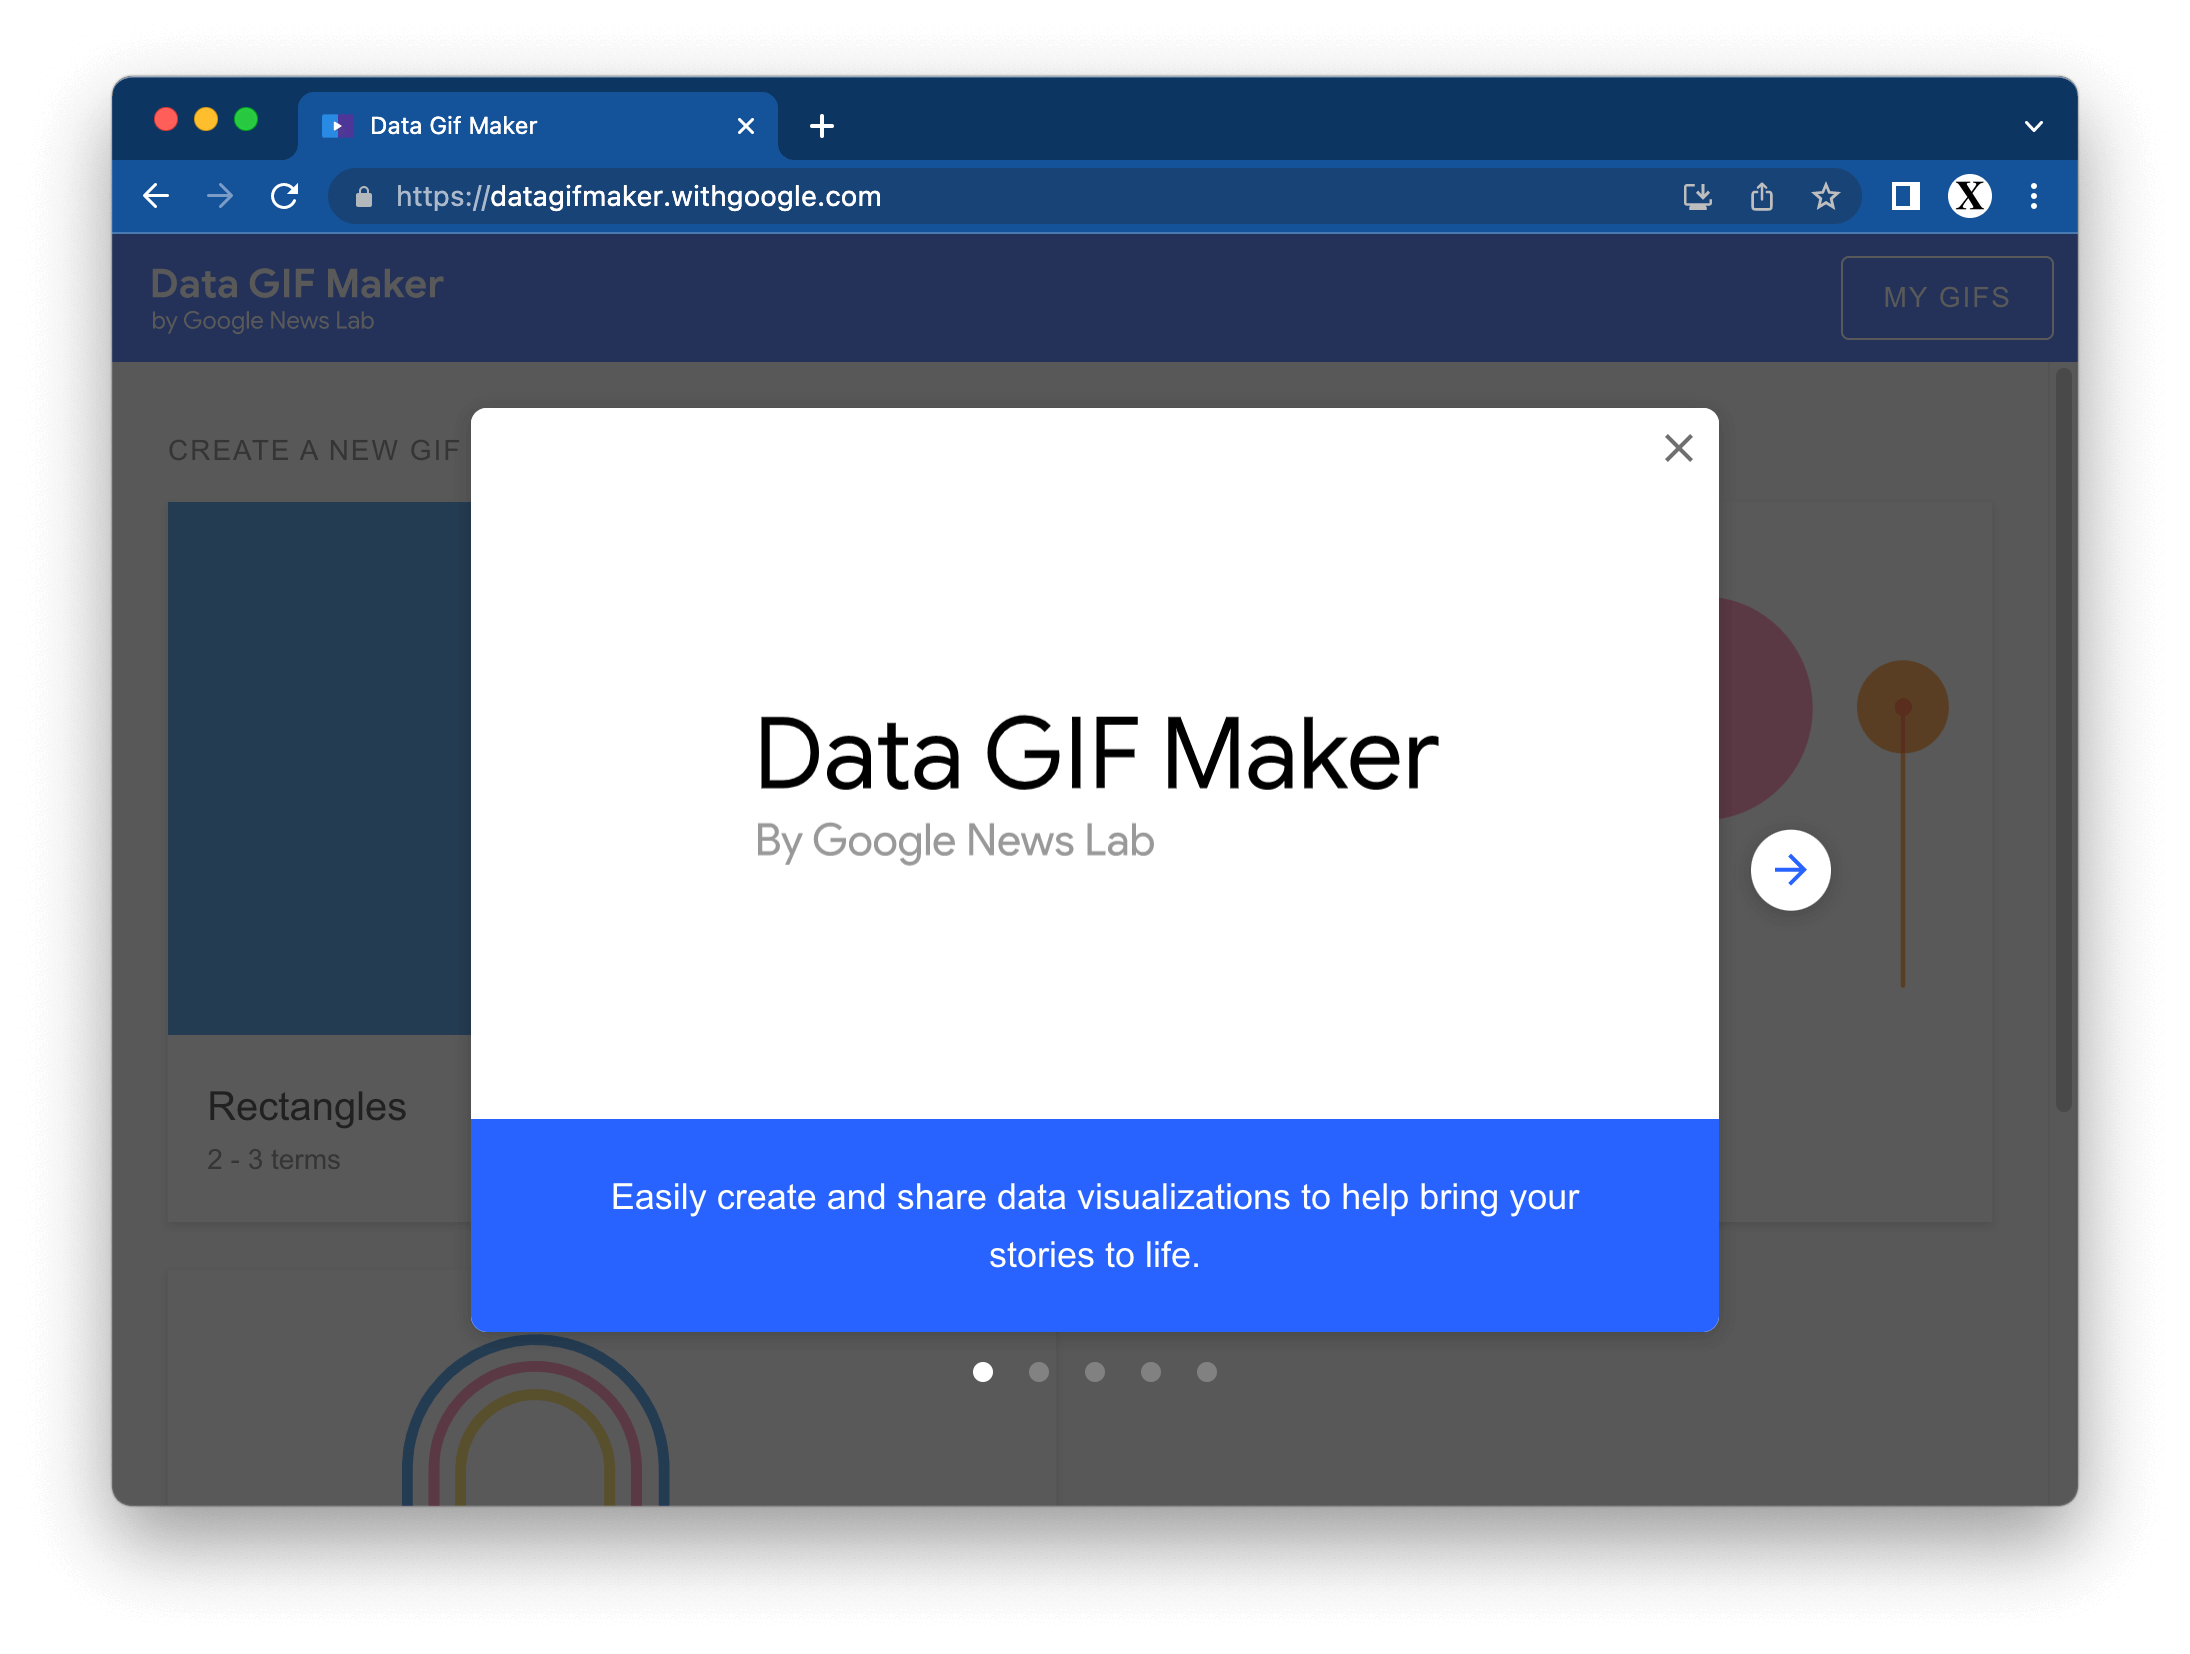Image resolution: width=2190 pixels, height=1654 pixels.
Task: Click the browser forward arrow
Action: click(220, 196)
